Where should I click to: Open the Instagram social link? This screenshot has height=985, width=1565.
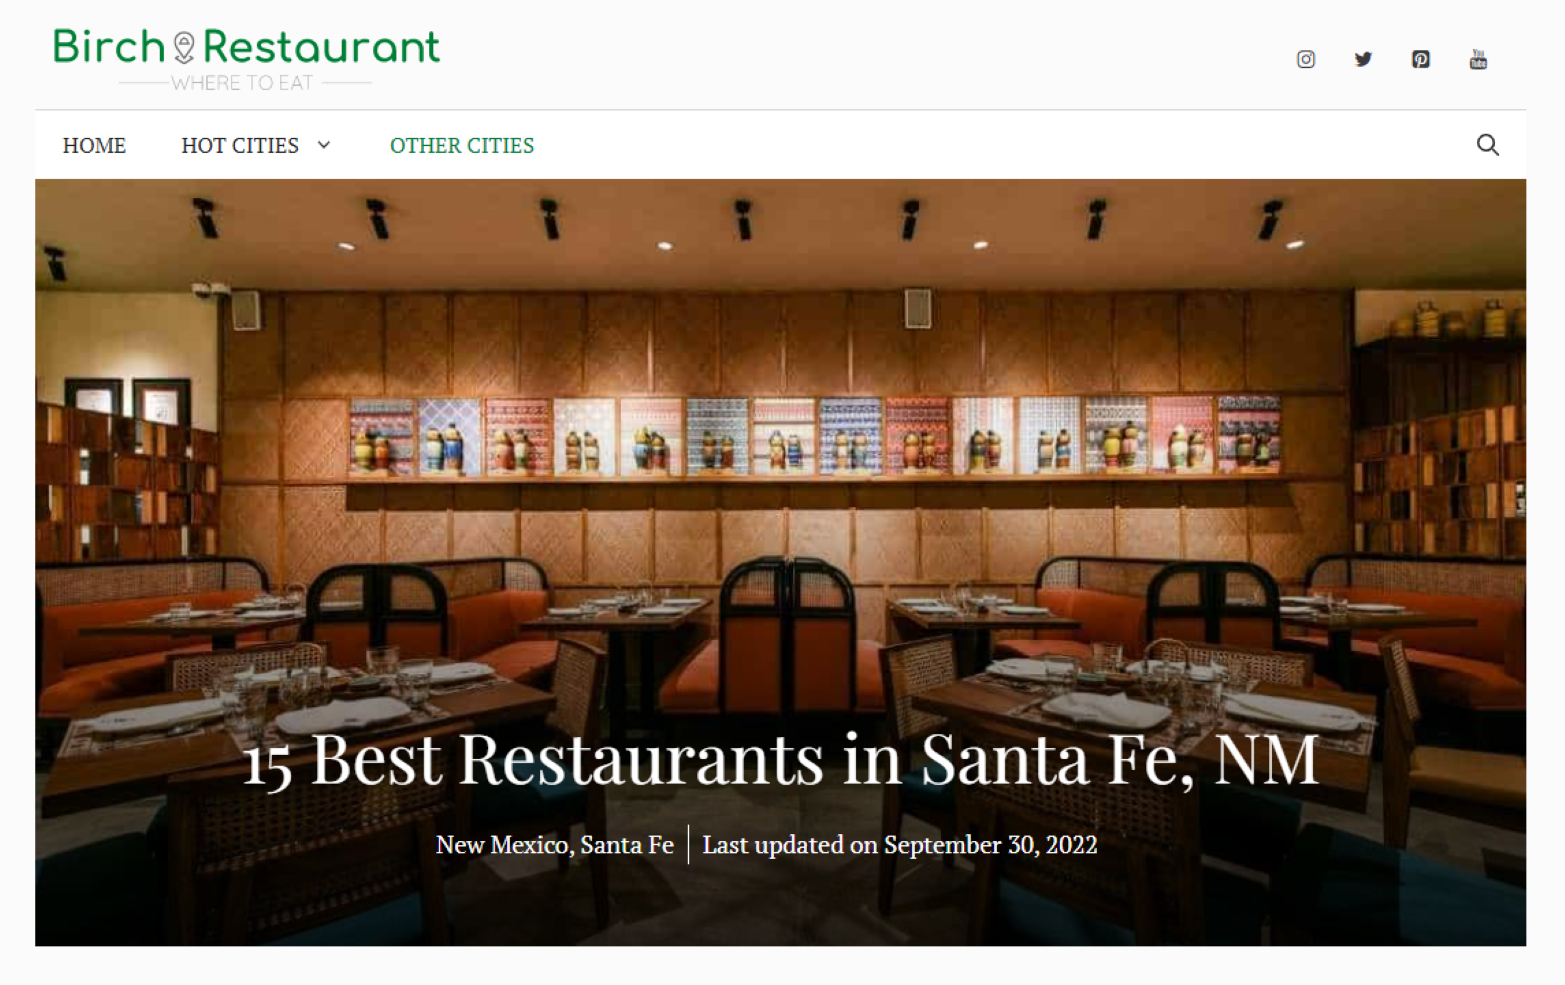click(x=1305, y=59)
